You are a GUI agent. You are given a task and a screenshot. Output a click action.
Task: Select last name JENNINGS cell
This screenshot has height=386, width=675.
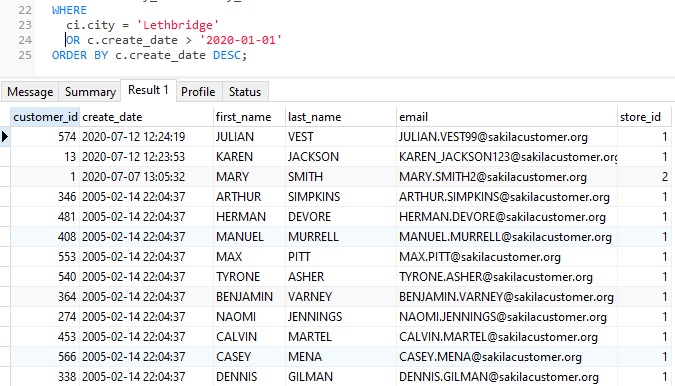(340, 317)
